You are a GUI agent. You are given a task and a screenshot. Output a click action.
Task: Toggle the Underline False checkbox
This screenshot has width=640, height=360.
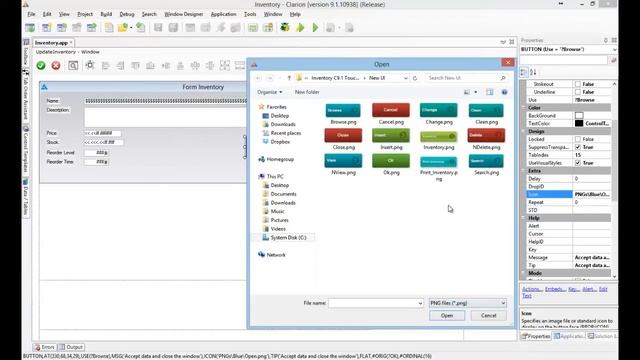click(x=578, y=92)
